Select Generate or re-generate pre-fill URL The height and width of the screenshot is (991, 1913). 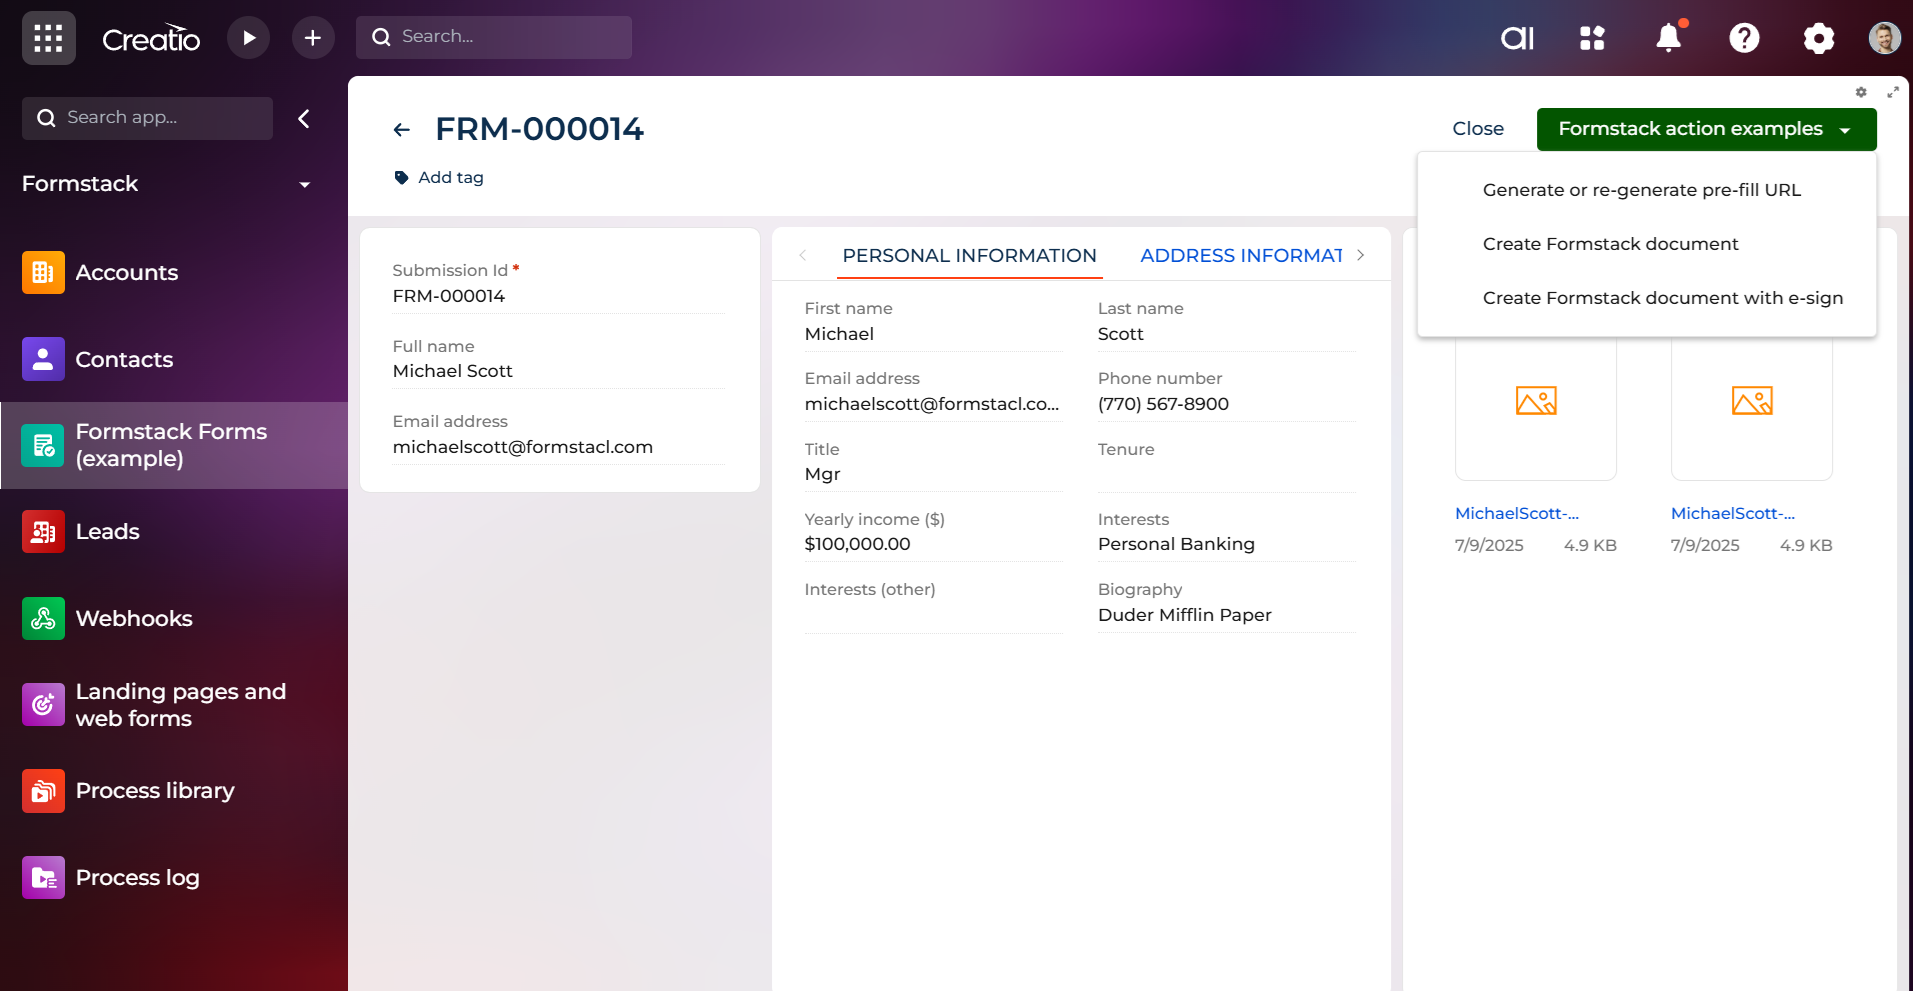1642,190
